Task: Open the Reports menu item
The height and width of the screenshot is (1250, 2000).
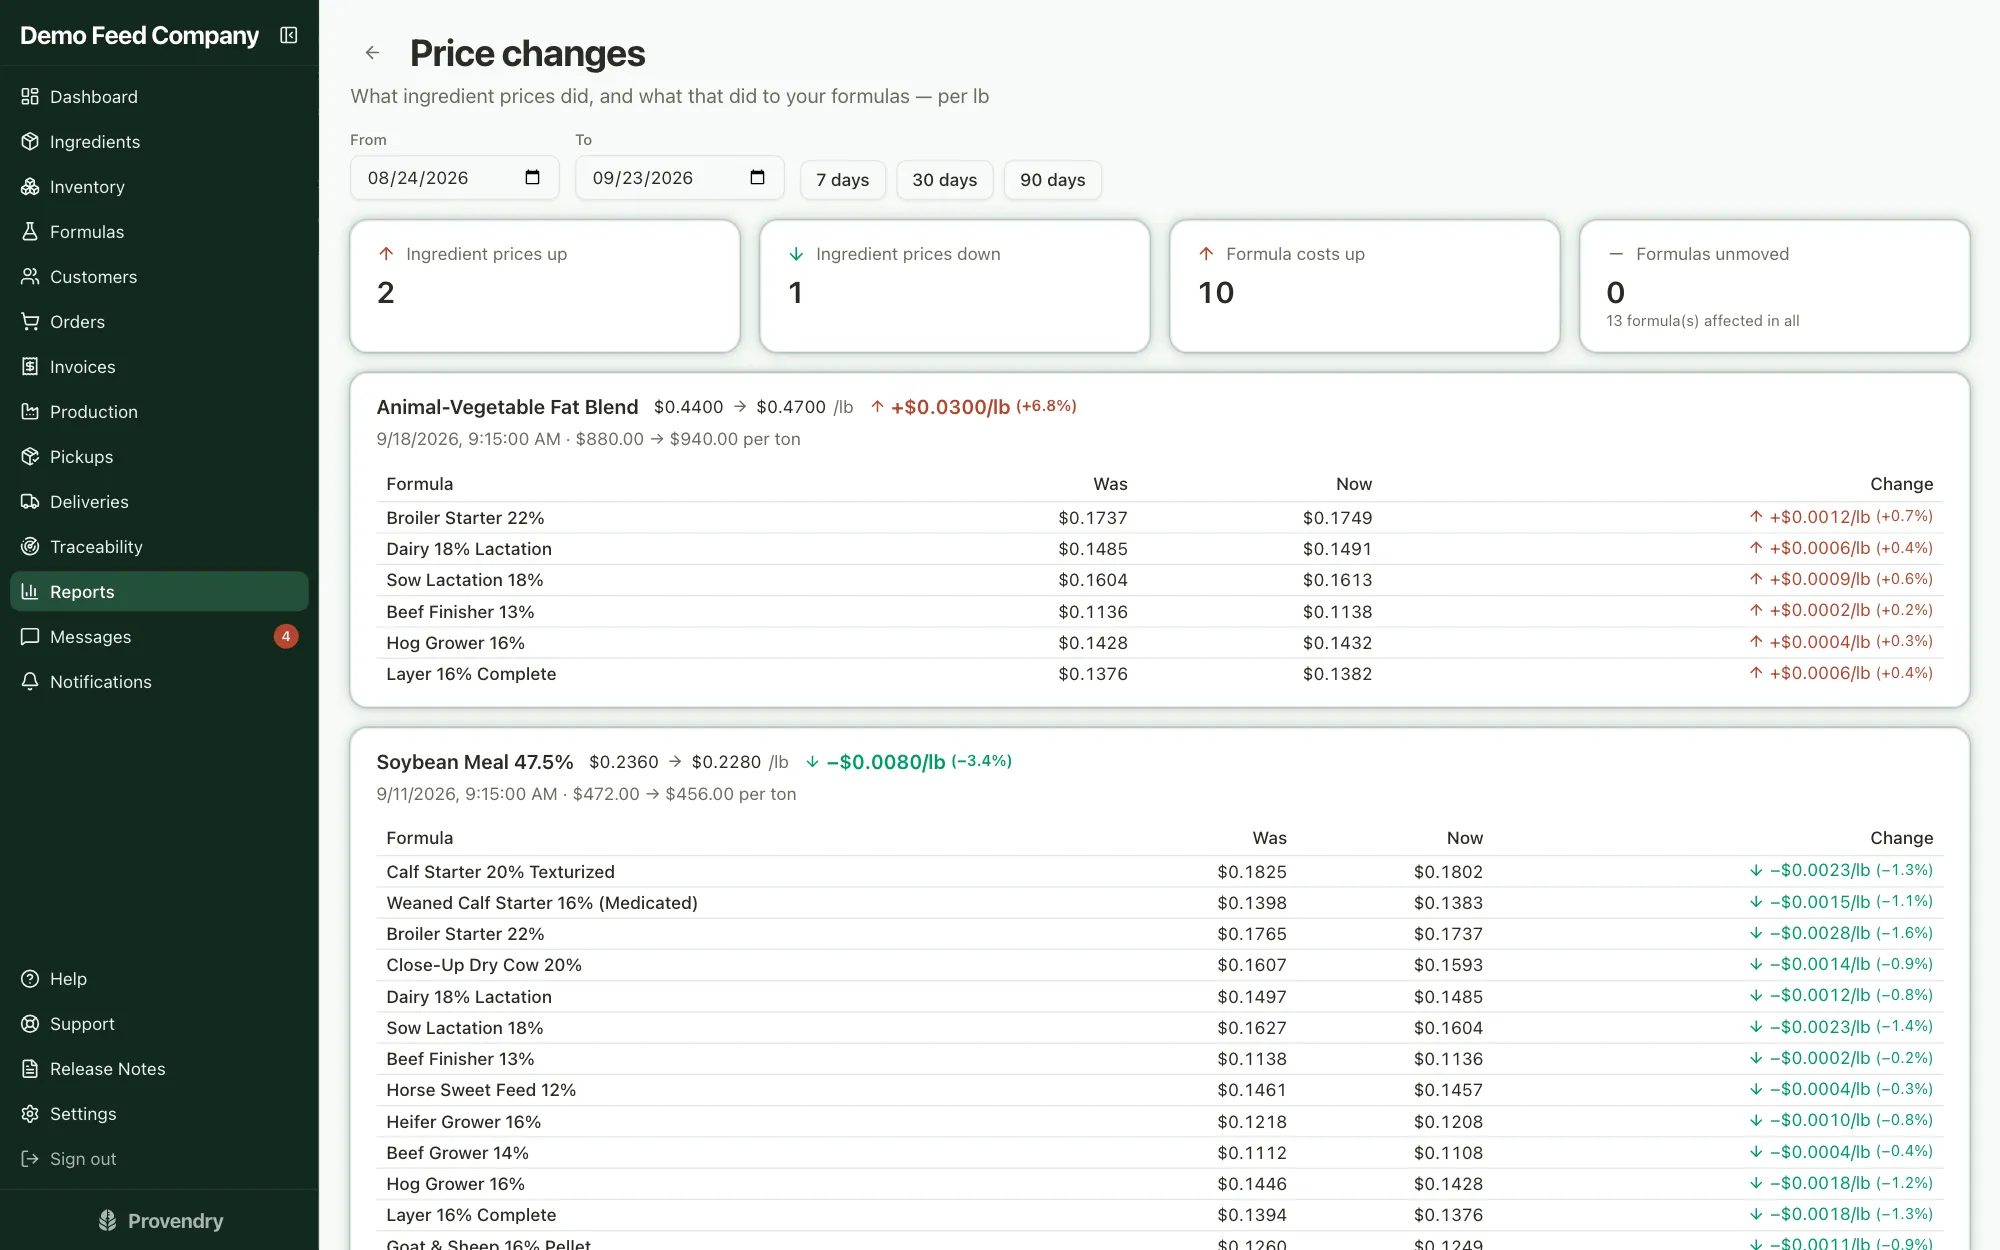Action: [x=159, y=591]
